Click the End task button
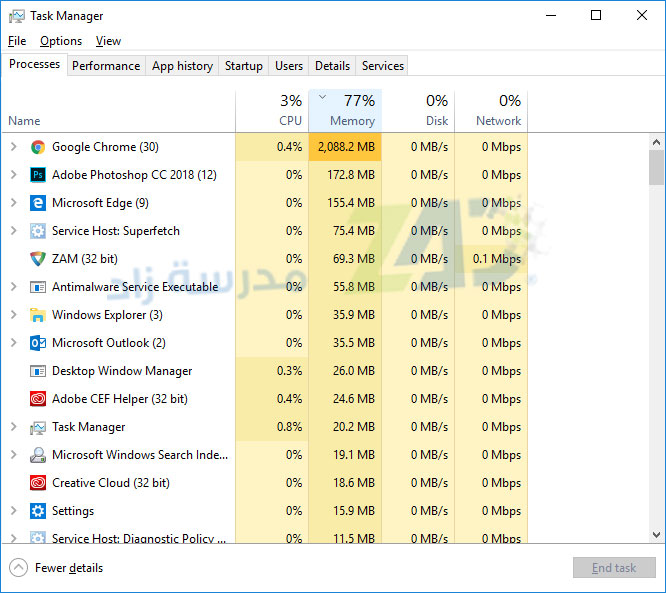Screen dimensions: 666x593 click(x=614, y=568)
